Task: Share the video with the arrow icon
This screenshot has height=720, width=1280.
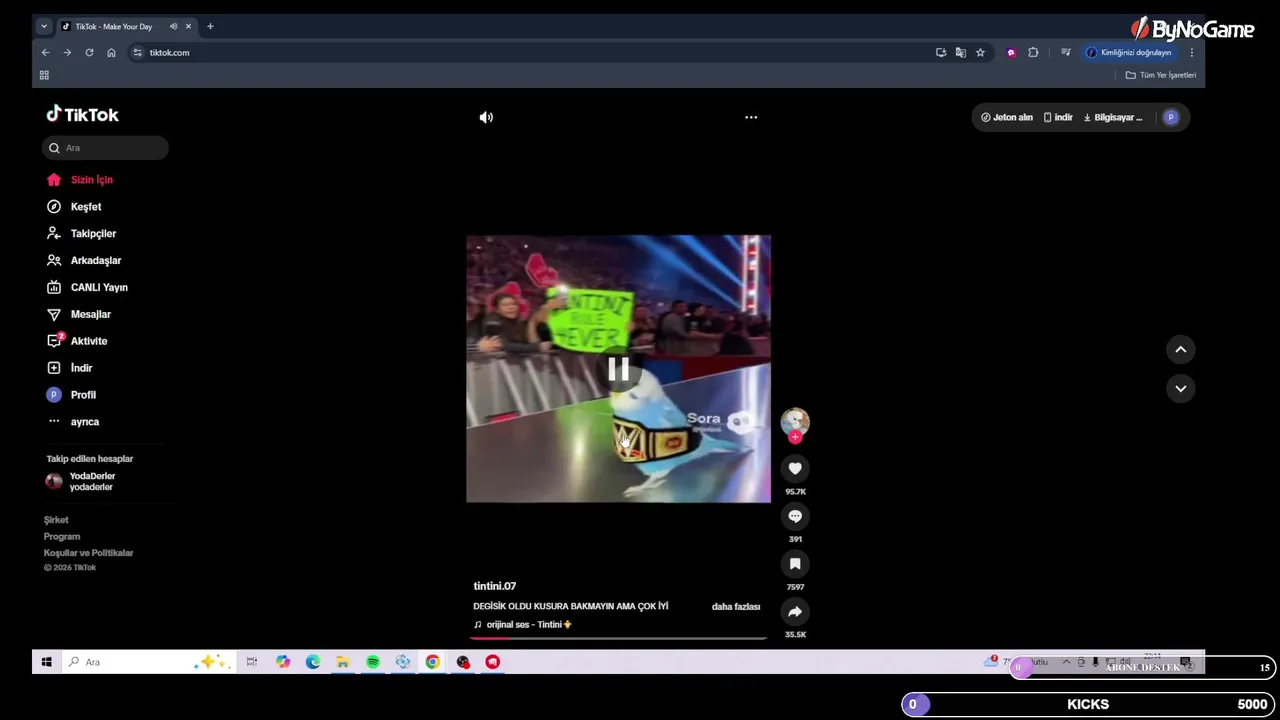Action: 795,612
